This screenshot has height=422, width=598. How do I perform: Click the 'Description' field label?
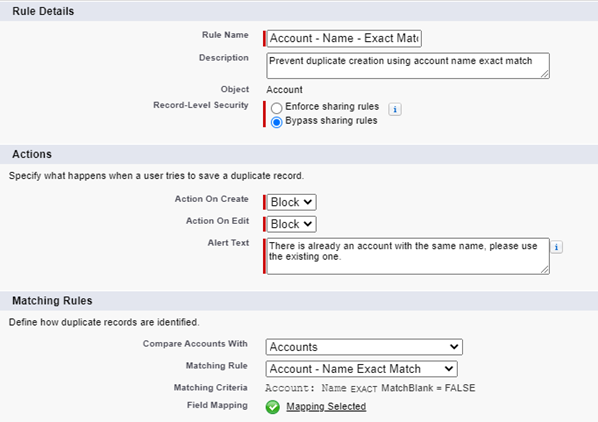click(223, 58)
